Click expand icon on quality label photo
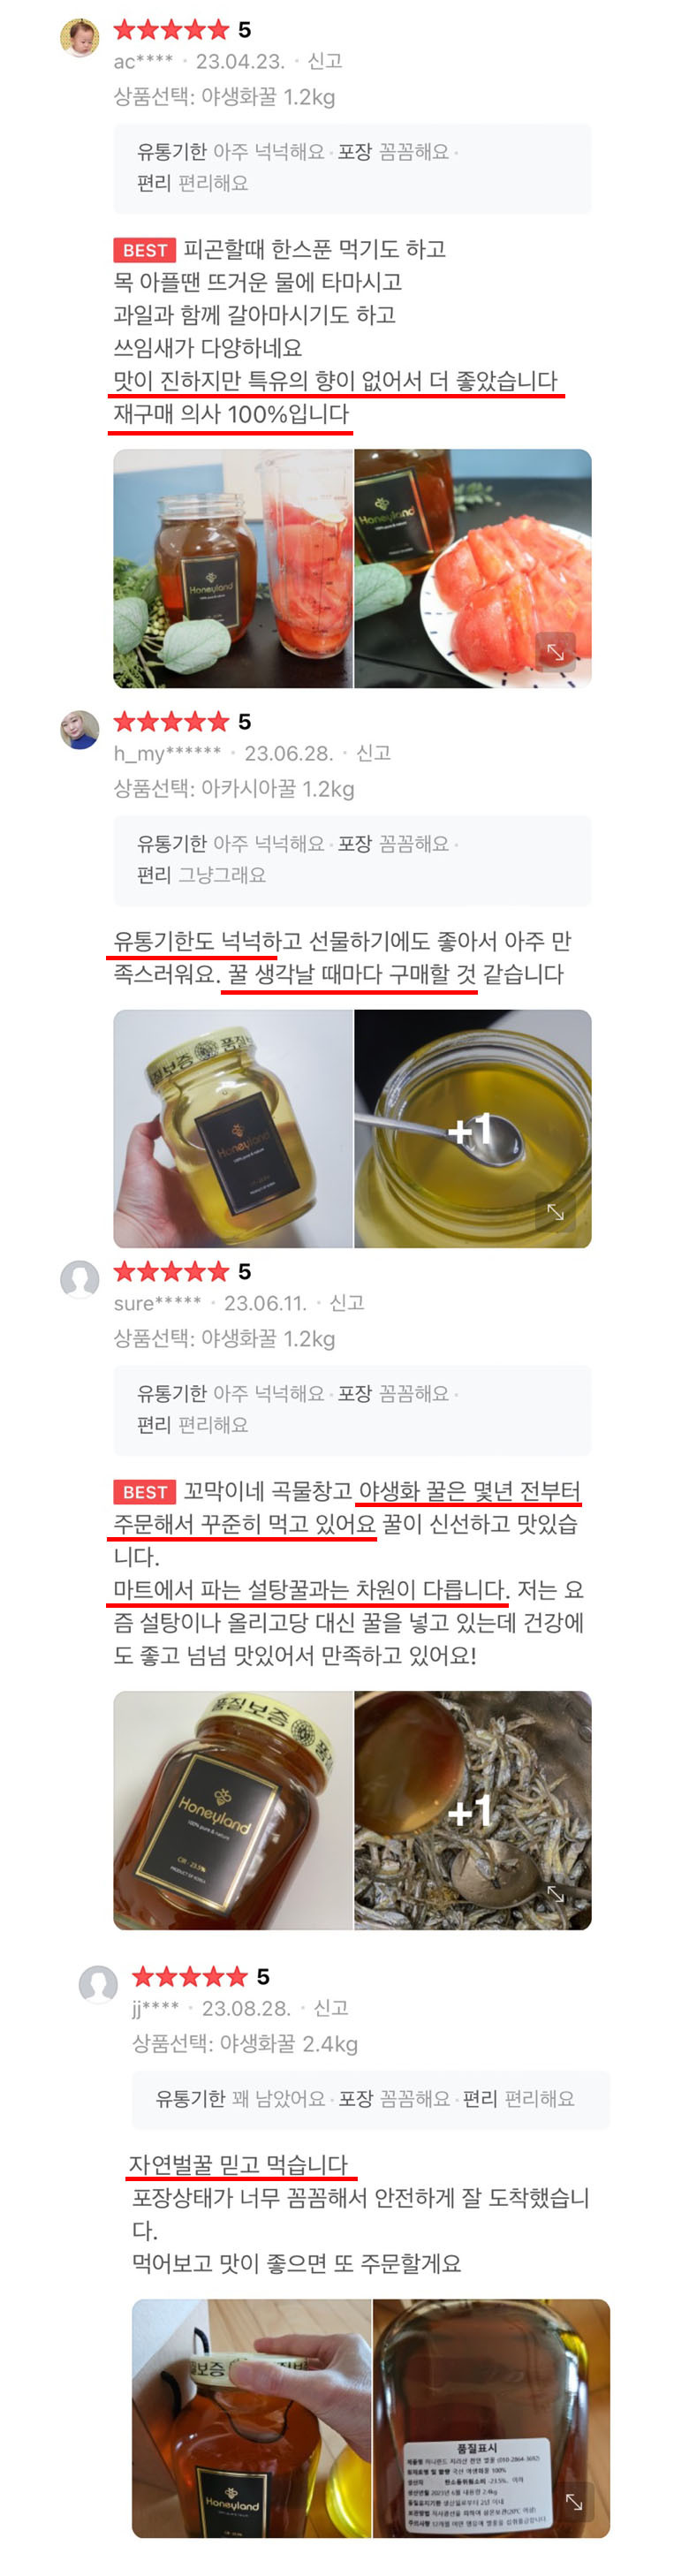Image resolution: width=689 pixels, height=2576 pixels. coord(574,2501)
